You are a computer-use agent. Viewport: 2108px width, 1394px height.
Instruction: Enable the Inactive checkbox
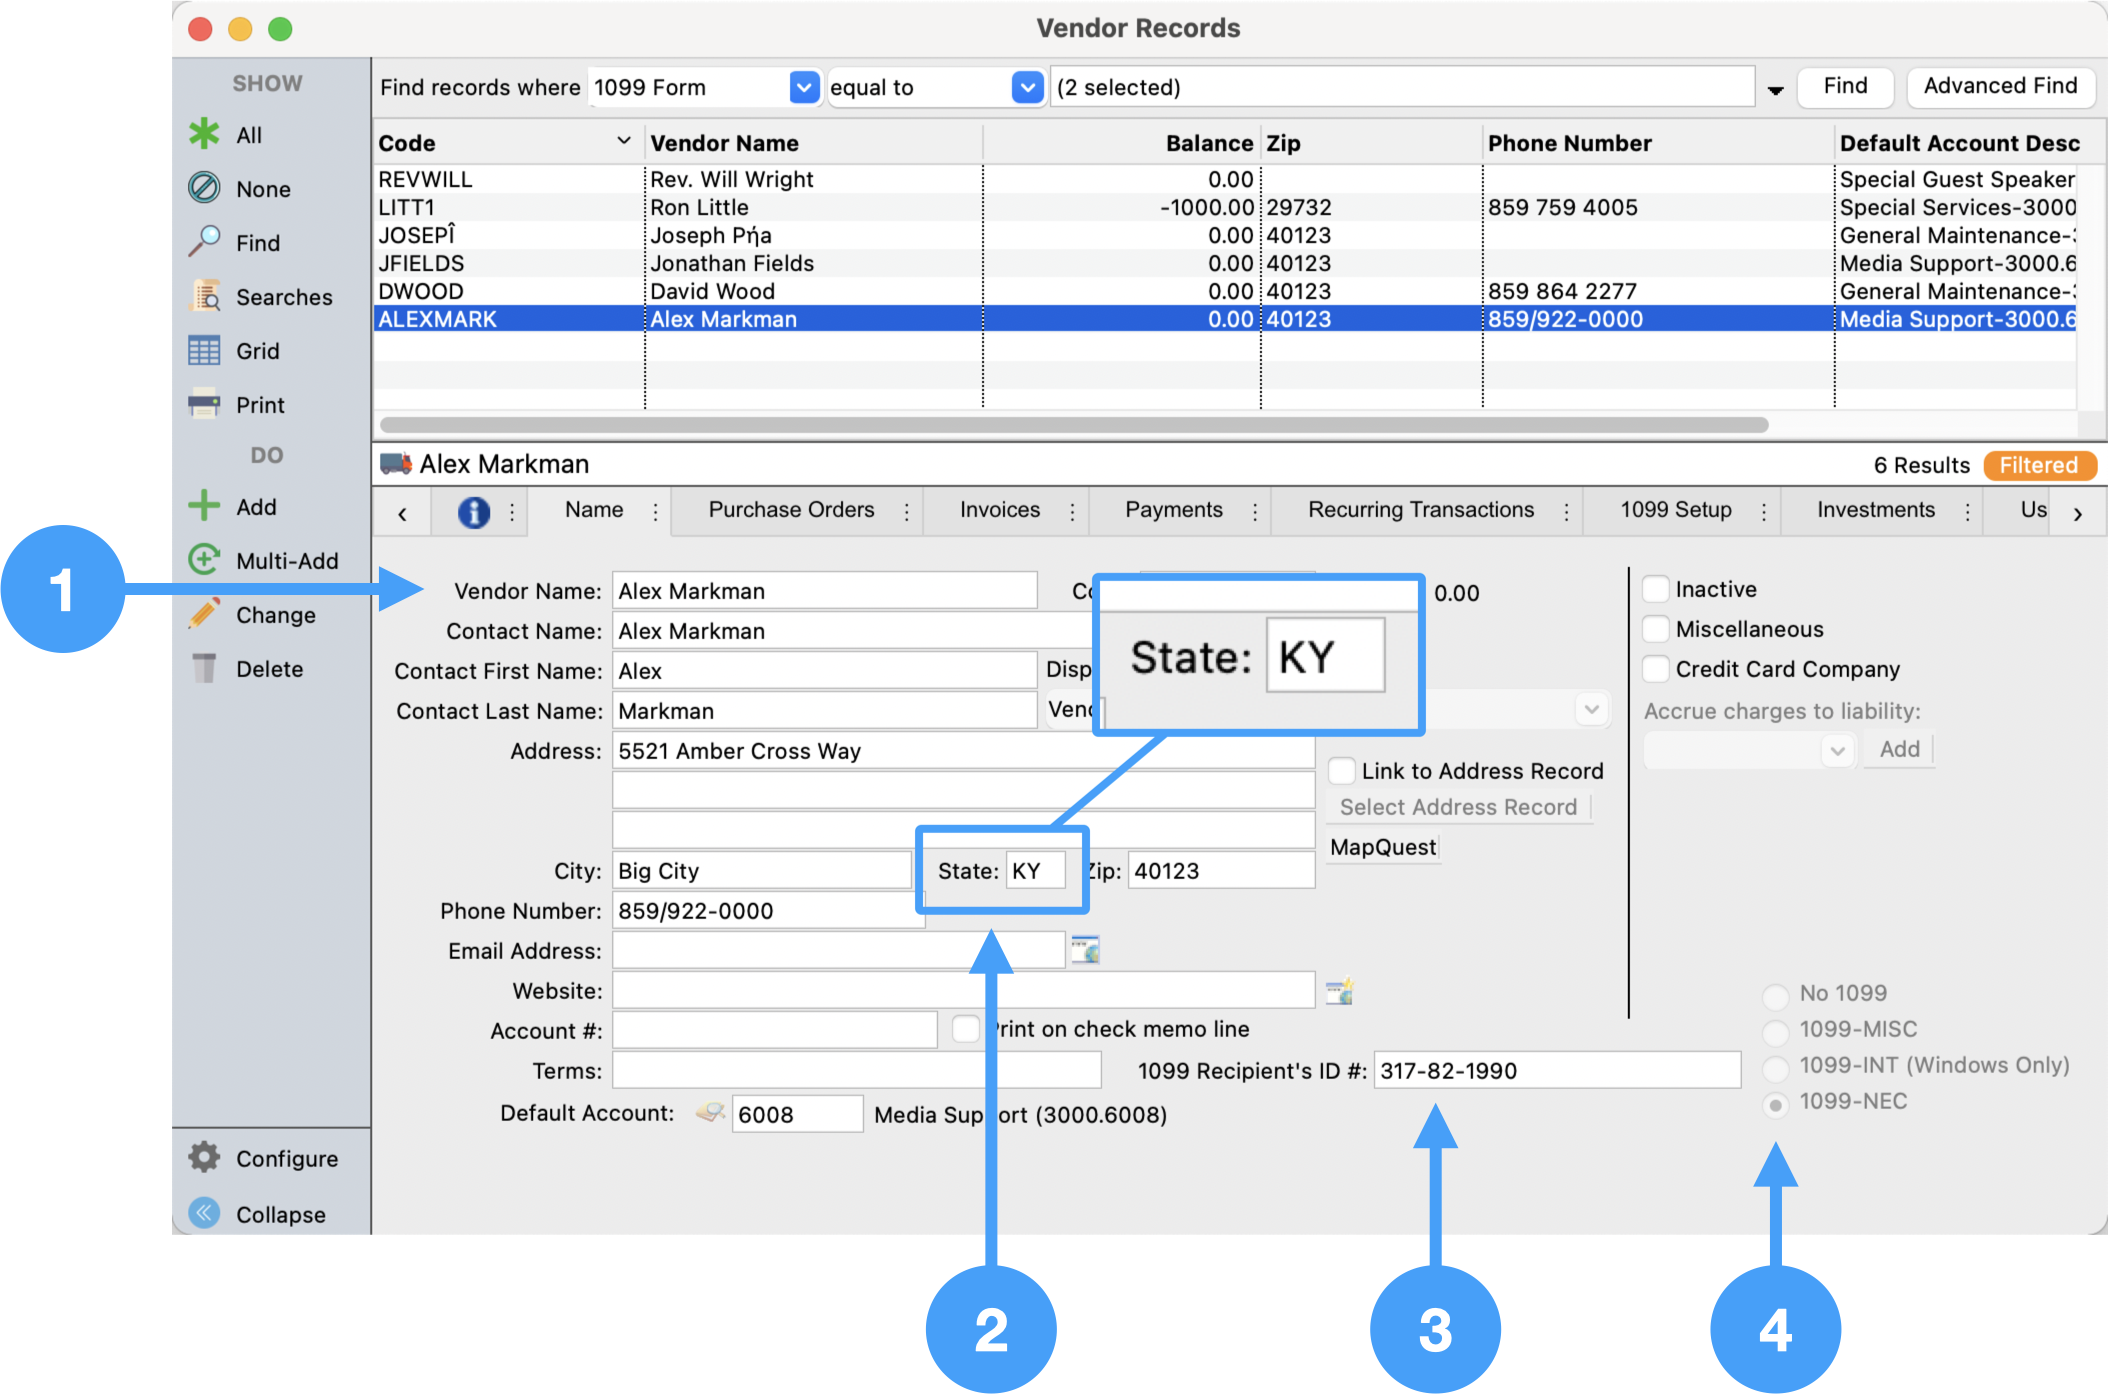[1656, 589]
